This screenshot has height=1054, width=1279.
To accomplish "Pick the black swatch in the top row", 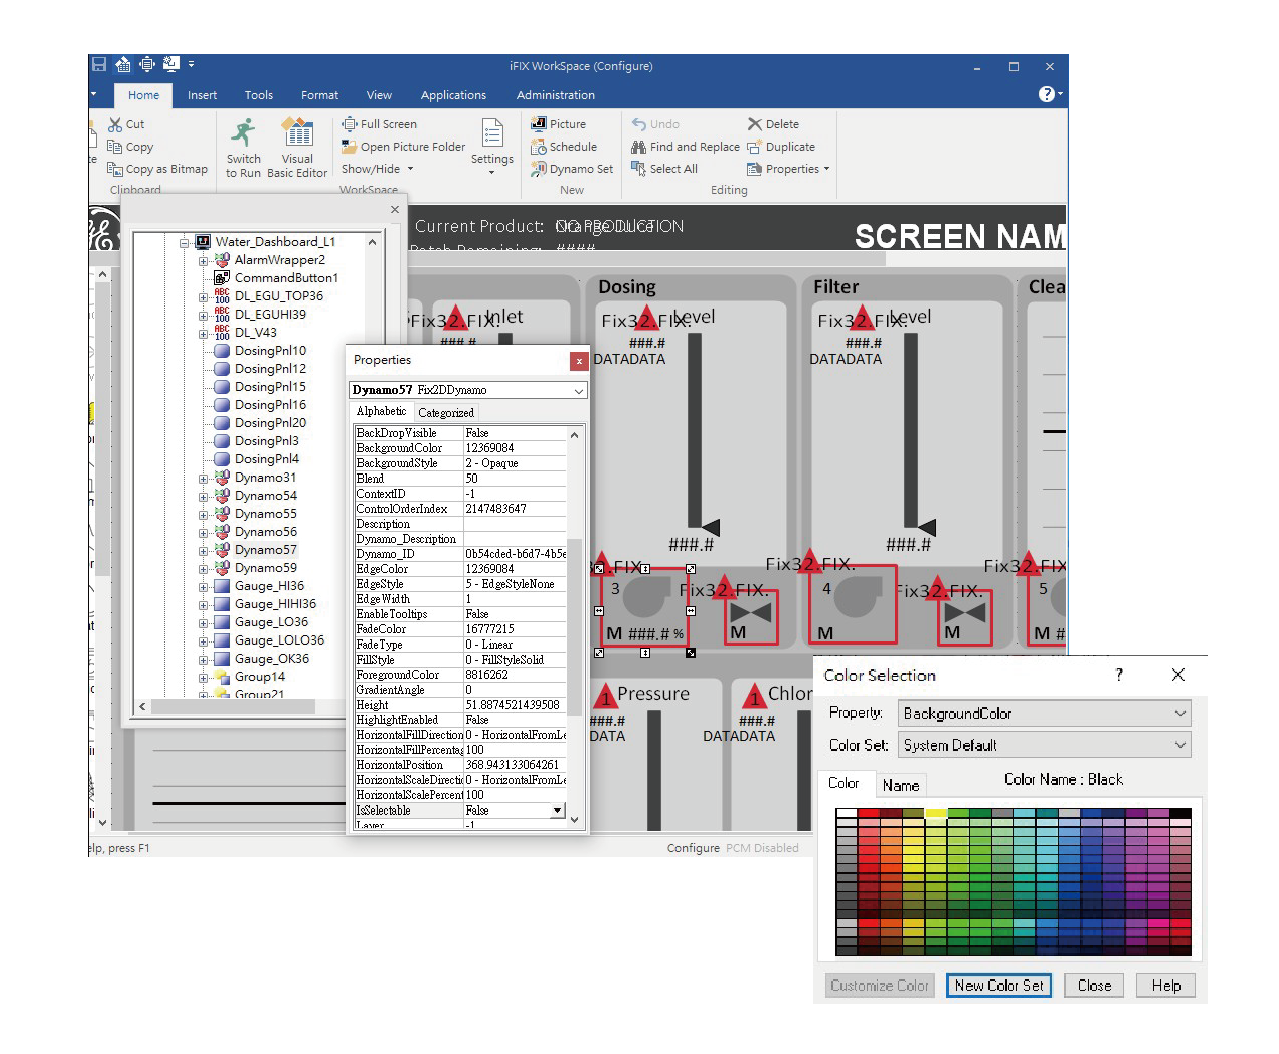I will pyautogui.click(x=1180, y=814).
